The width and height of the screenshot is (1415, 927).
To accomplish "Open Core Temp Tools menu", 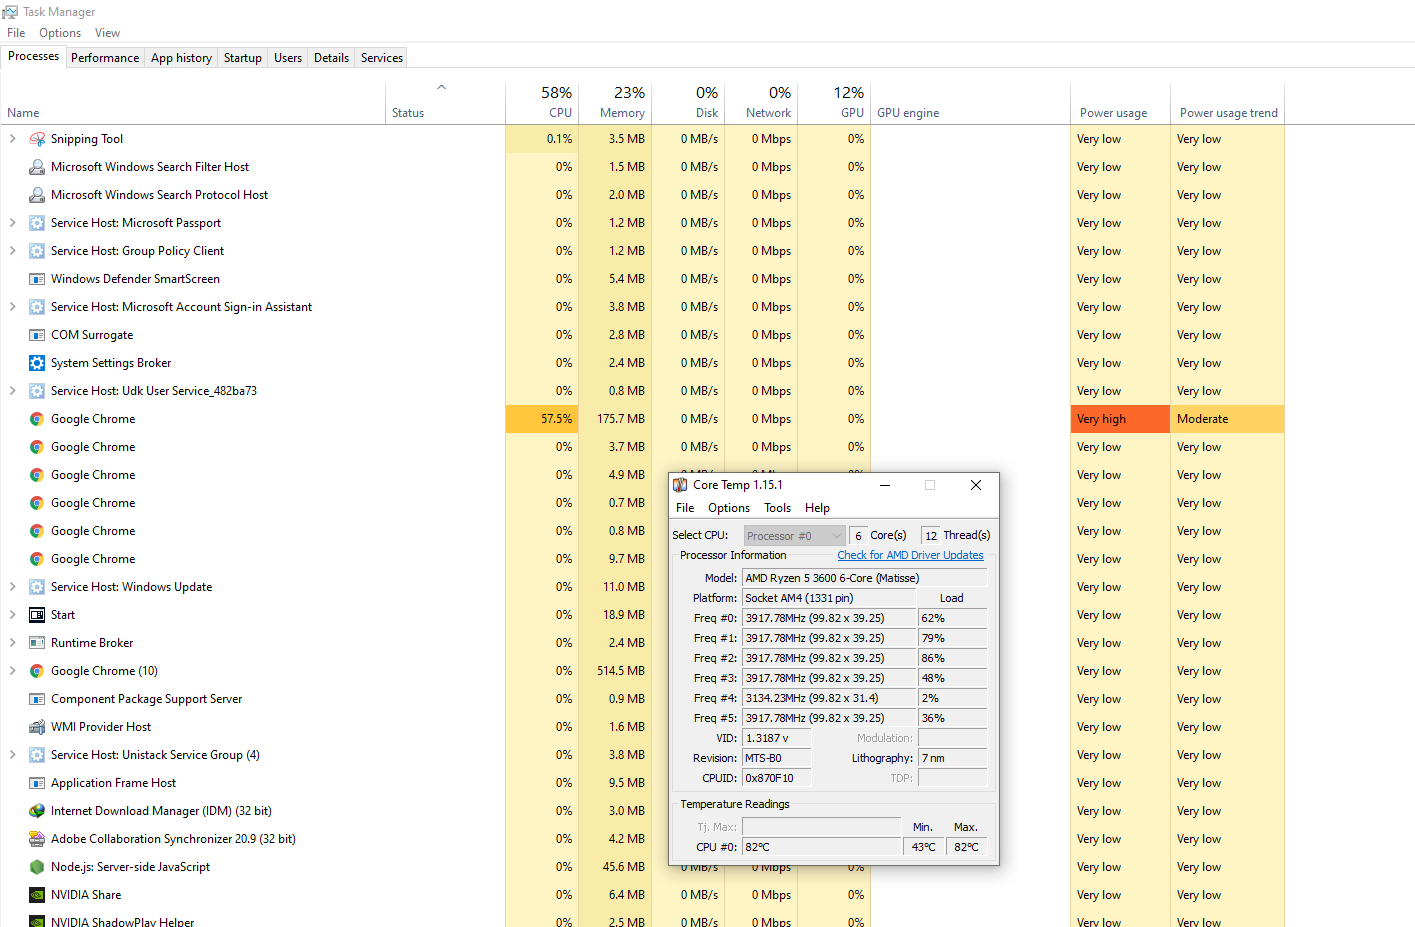I will (777, 508).
